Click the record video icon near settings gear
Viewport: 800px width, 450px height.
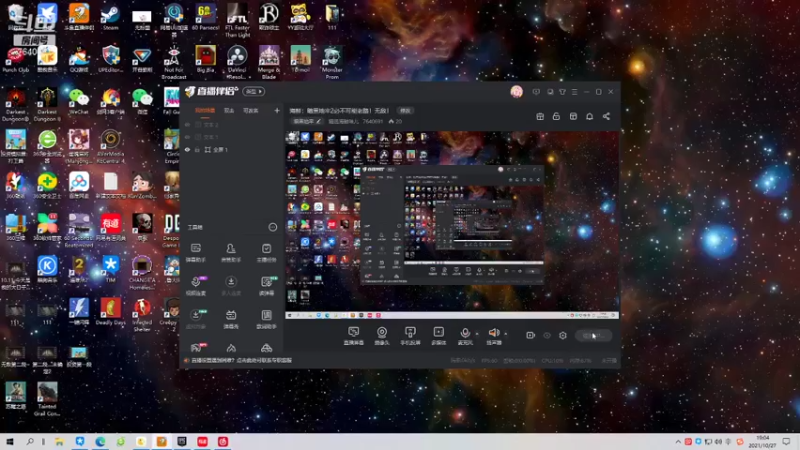pyautogui.click(x=531, y=335)
